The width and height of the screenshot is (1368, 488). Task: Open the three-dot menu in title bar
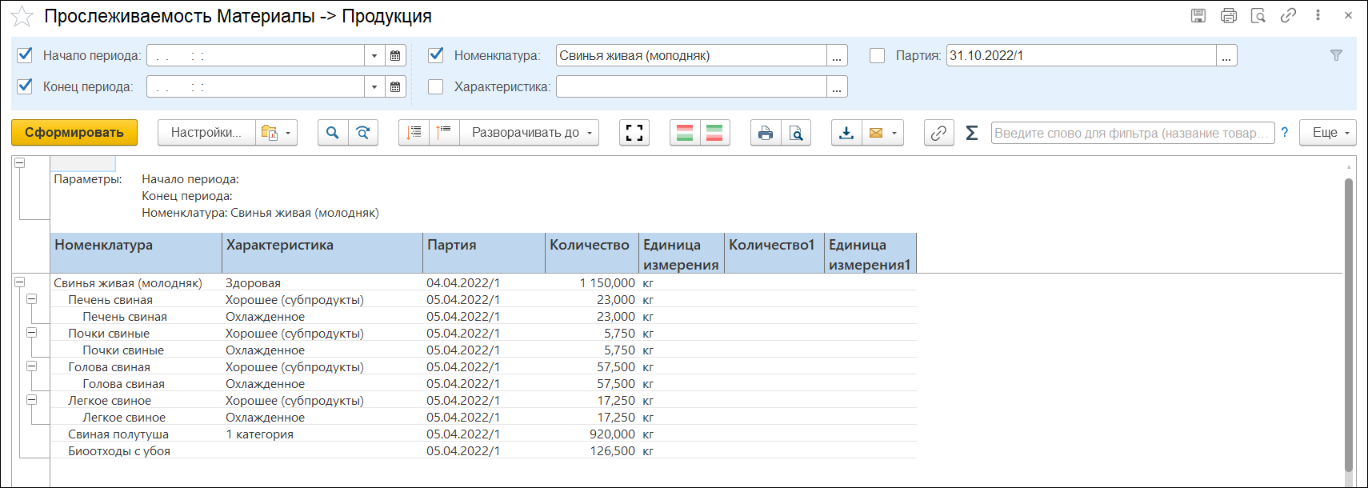(x=1318, y=16)
